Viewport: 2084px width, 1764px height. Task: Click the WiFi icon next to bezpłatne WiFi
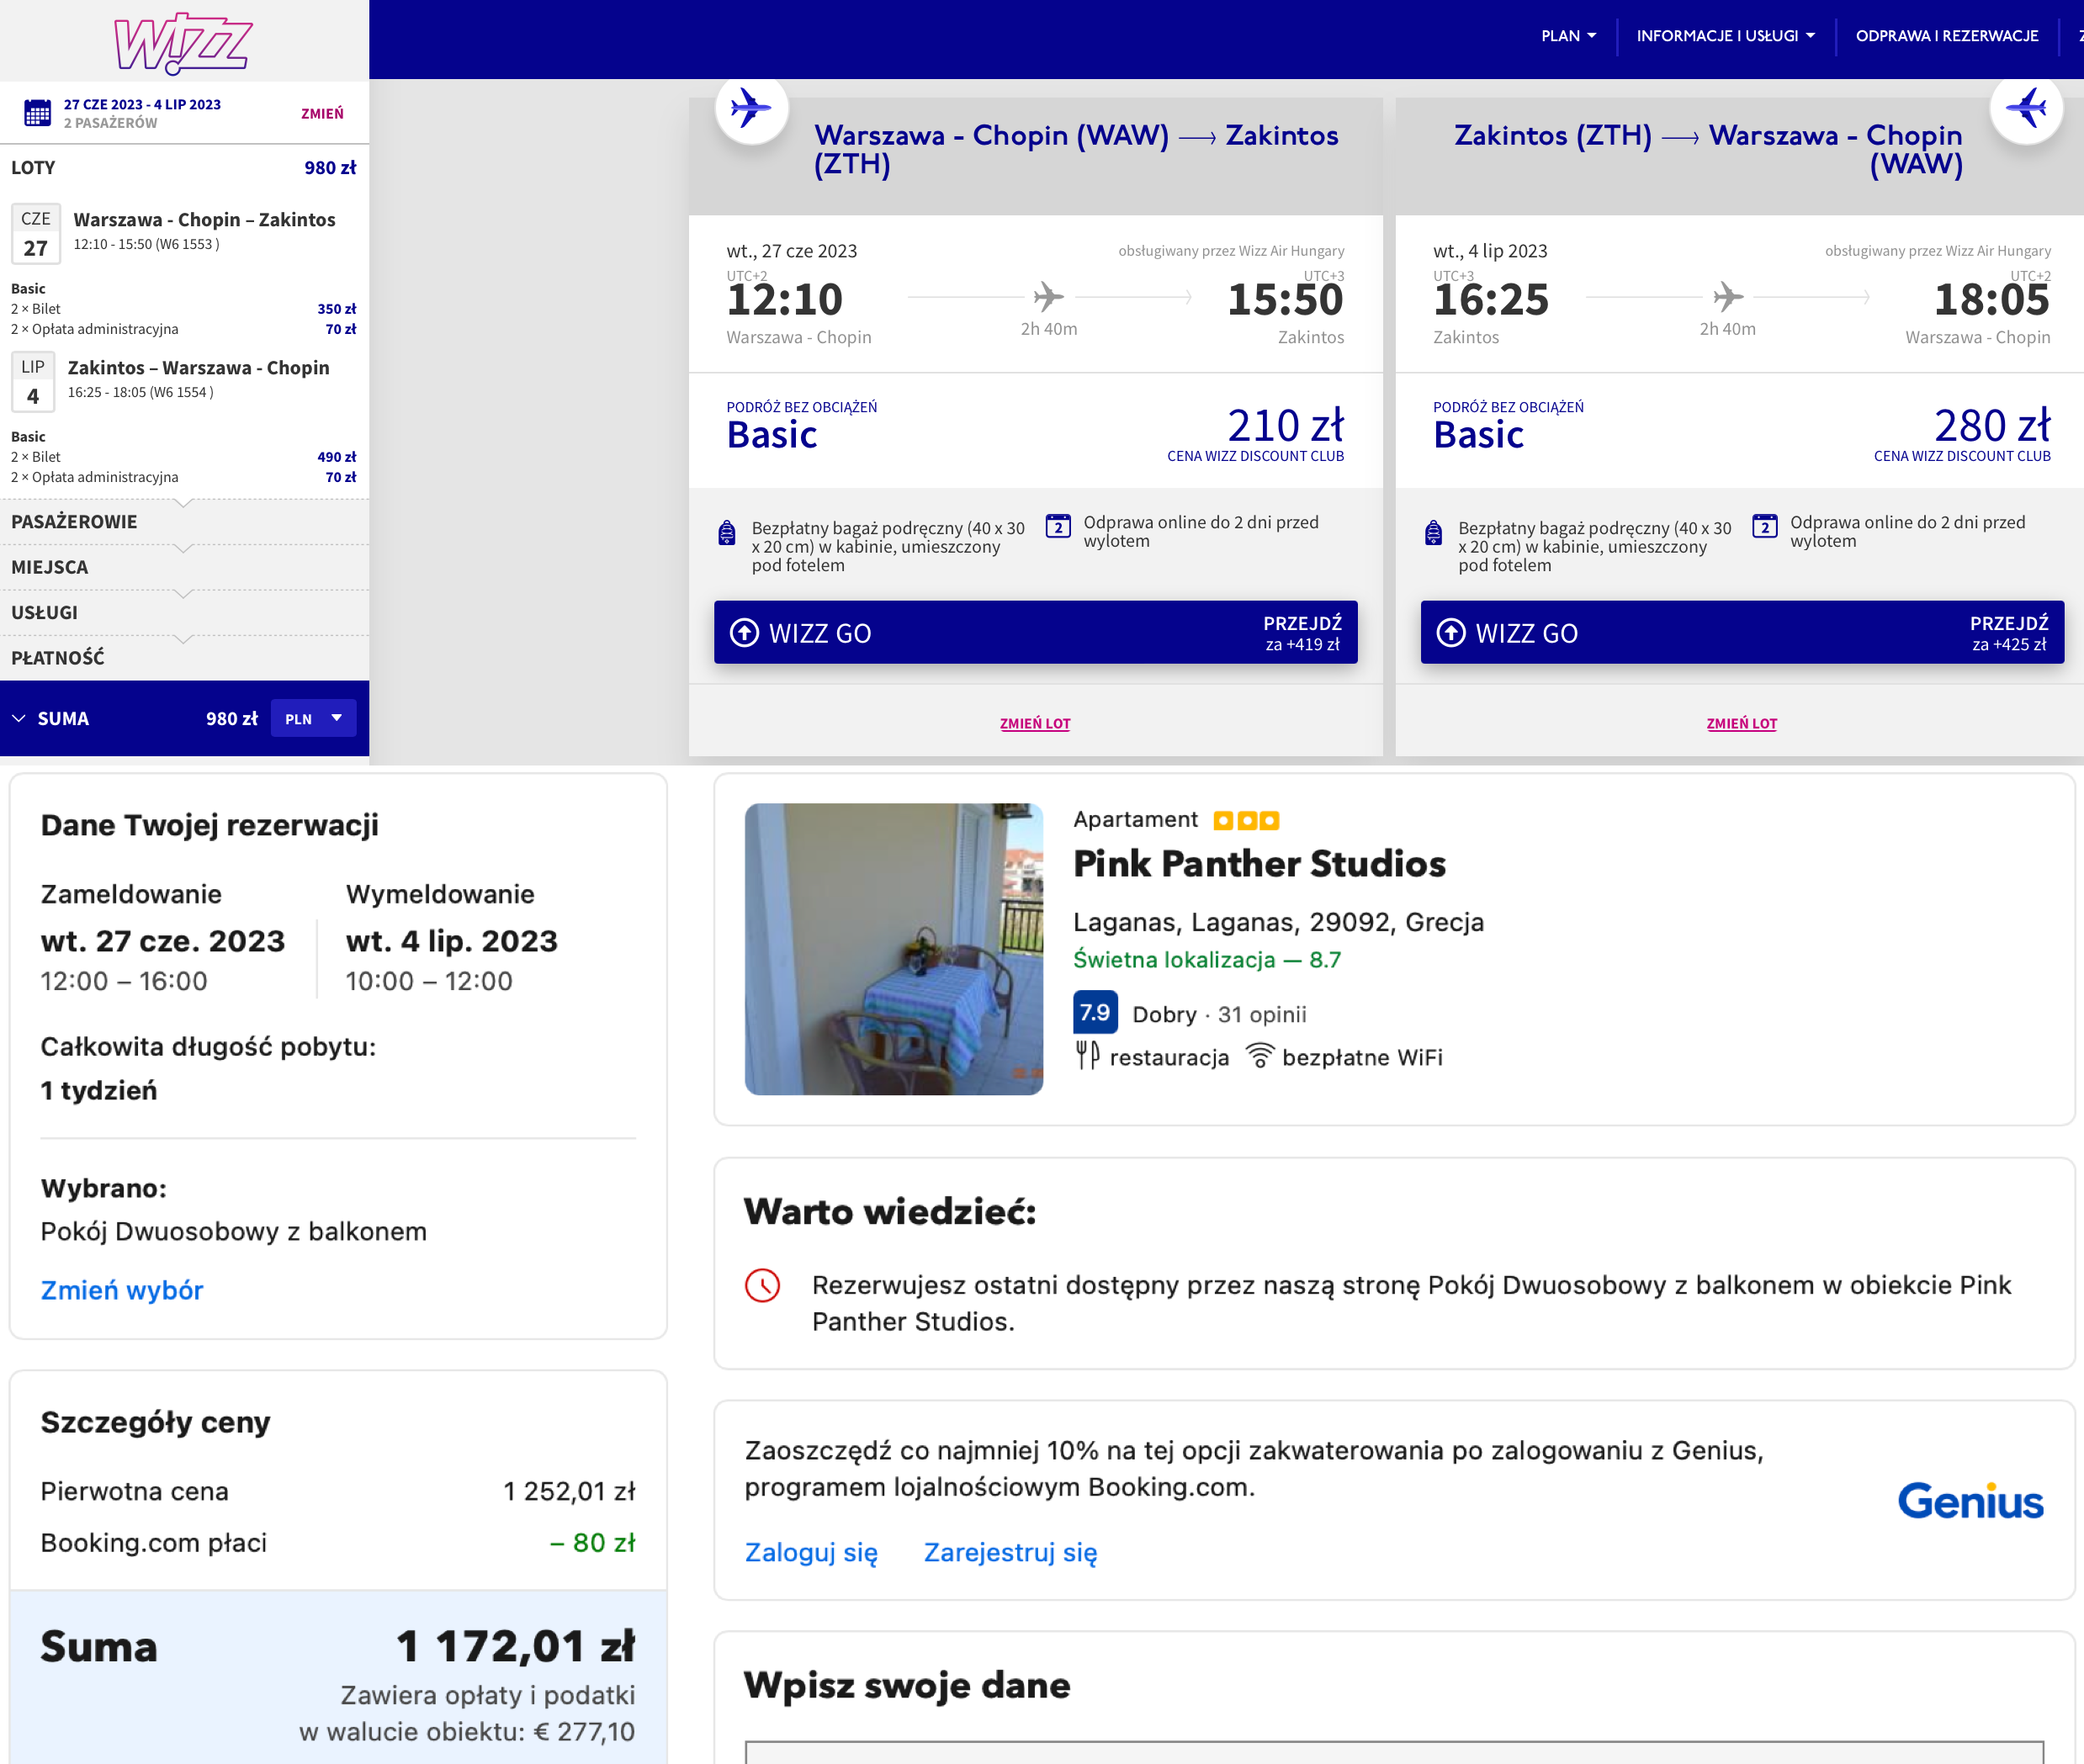coord(1260,1056)
